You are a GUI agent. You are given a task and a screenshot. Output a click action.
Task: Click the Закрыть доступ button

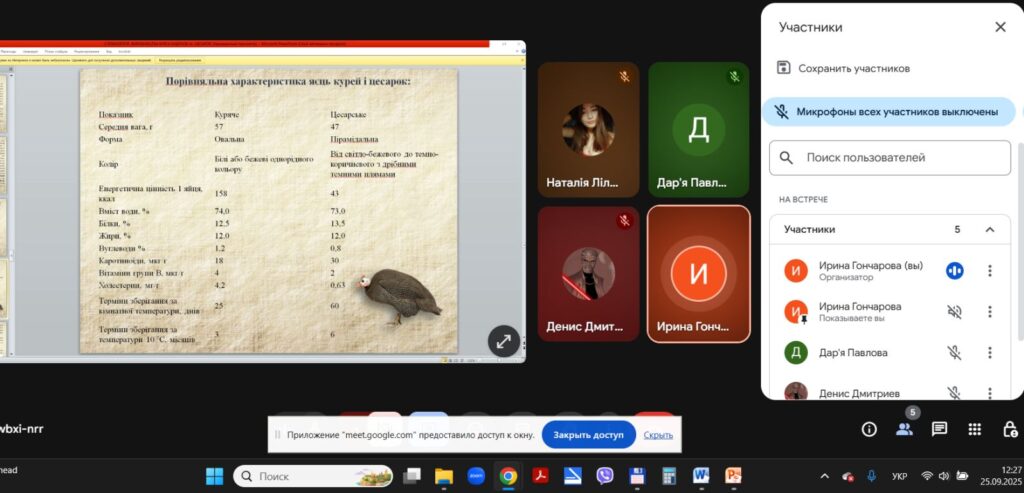click(589, 435)
